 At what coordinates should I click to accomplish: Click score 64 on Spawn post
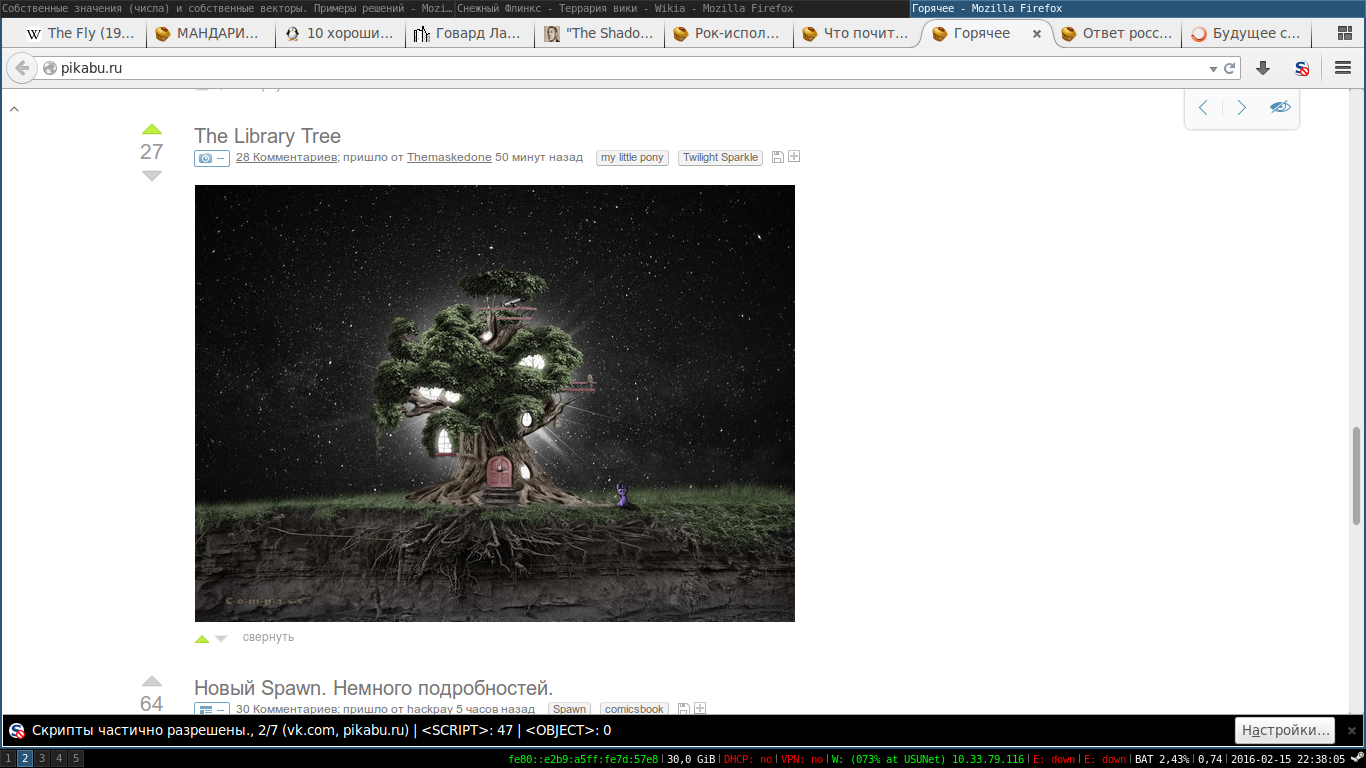(x=152, y=703)
